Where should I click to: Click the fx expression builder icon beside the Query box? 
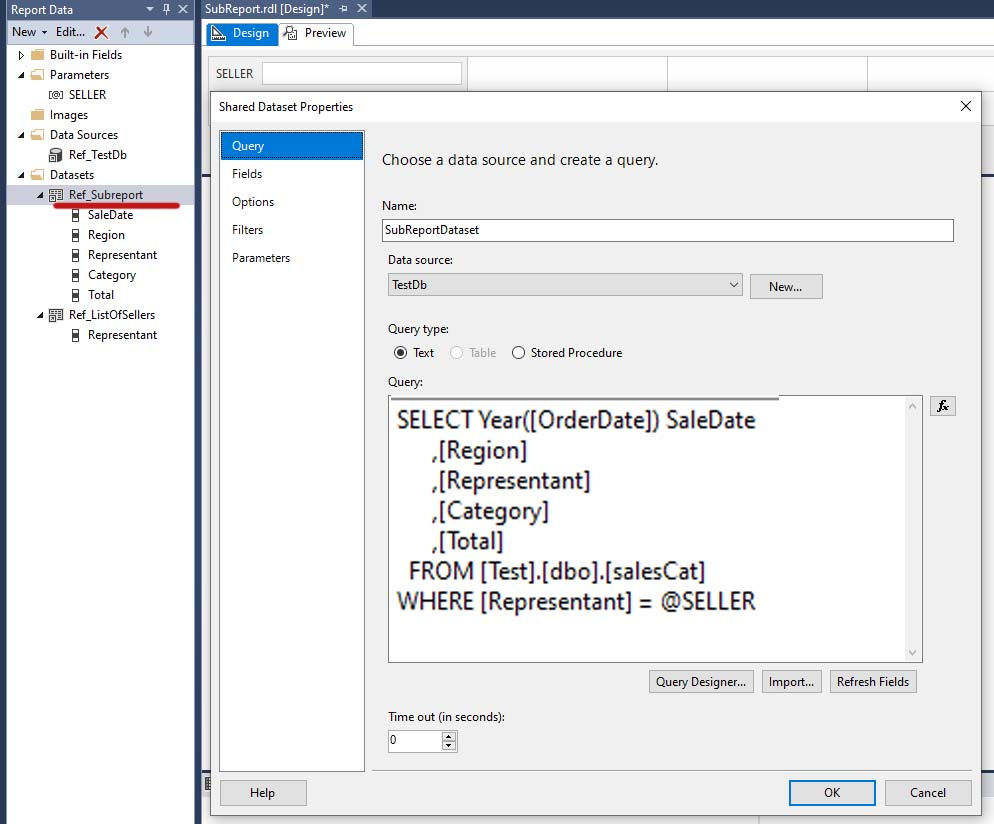coord(941,405)
